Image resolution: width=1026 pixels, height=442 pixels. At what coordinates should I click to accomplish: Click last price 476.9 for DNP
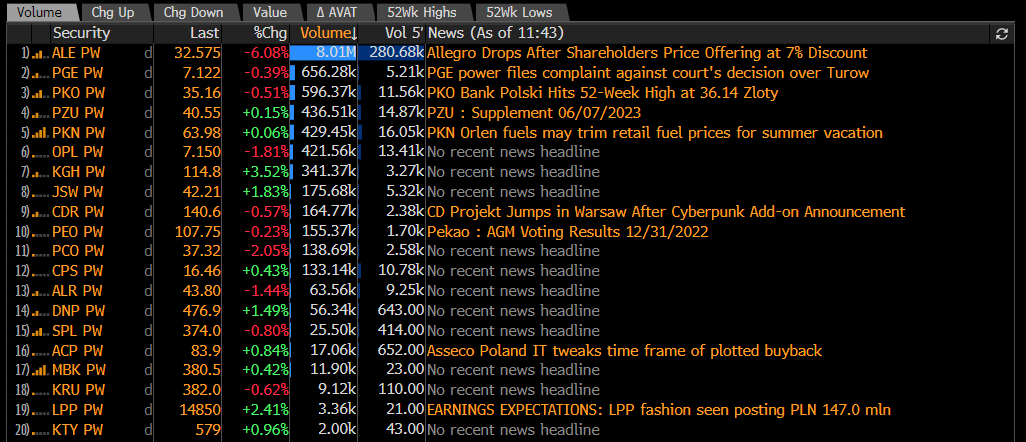click(x=200, y=311)
